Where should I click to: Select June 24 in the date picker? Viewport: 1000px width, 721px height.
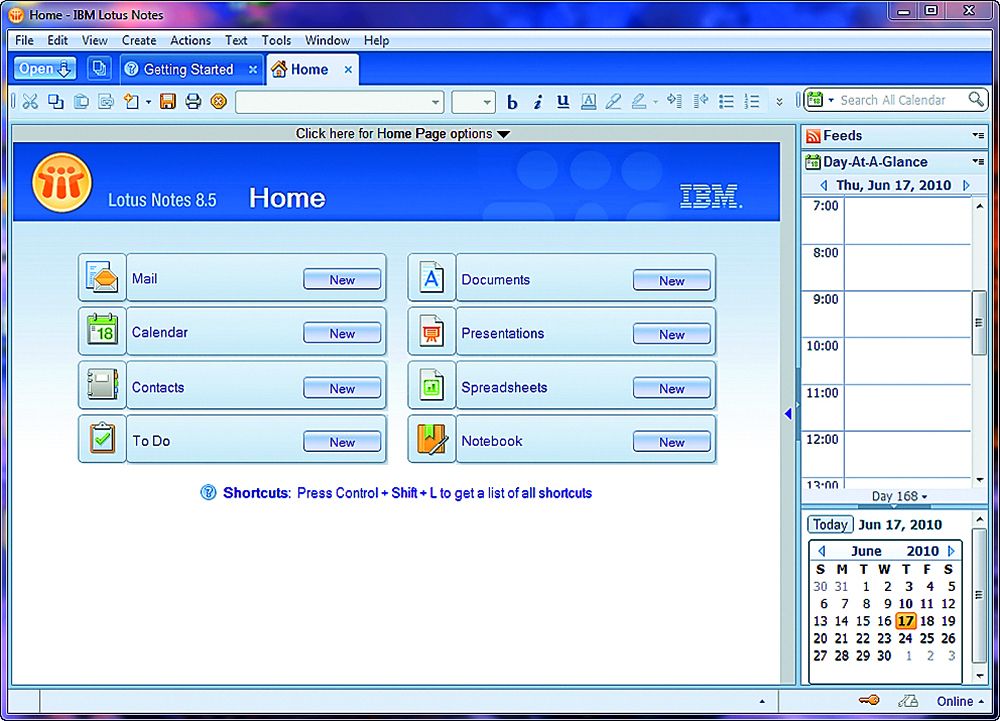tap(906, 638)
